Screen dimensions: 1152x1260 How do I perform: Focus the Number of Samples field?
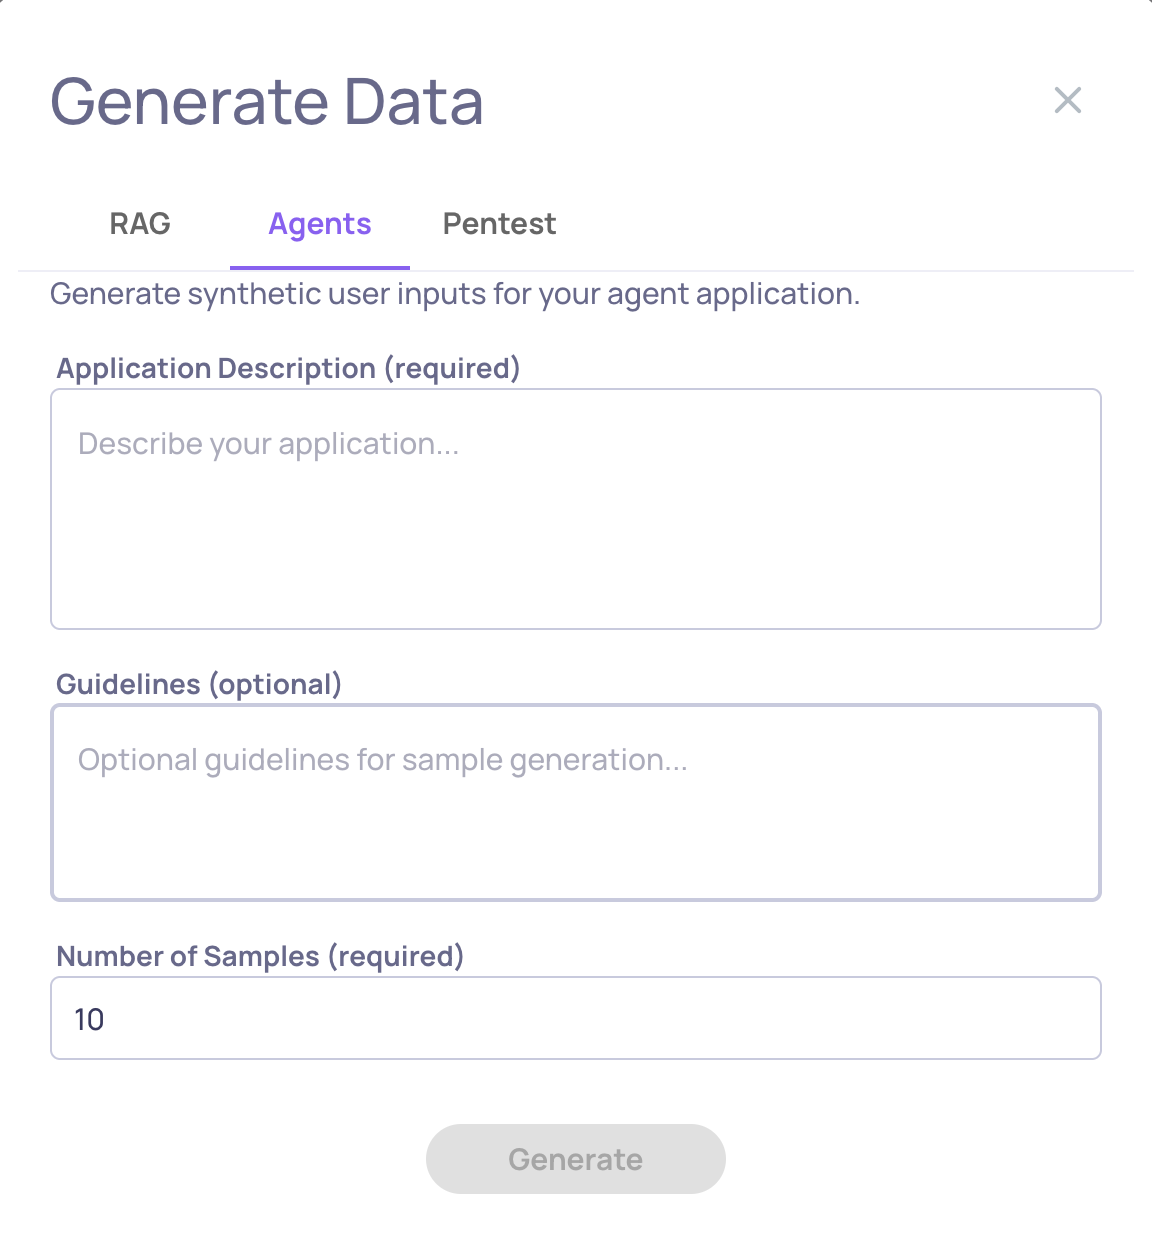coord(575,1018)
